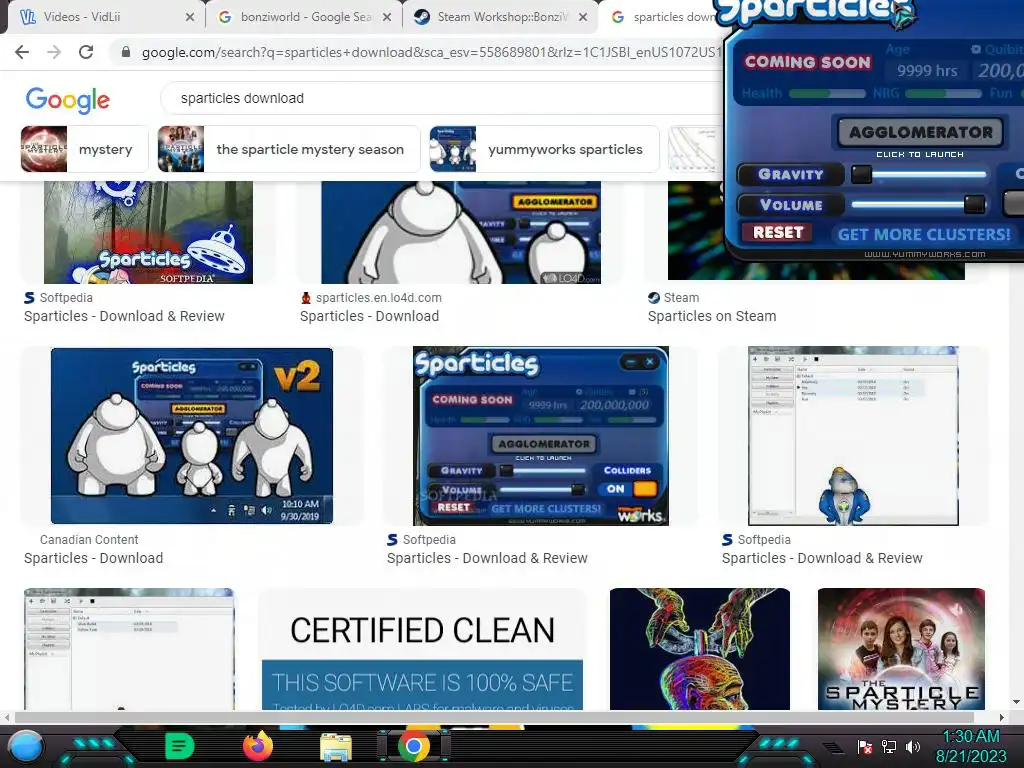Switch to the bonziworld Google Search tab

302,17
